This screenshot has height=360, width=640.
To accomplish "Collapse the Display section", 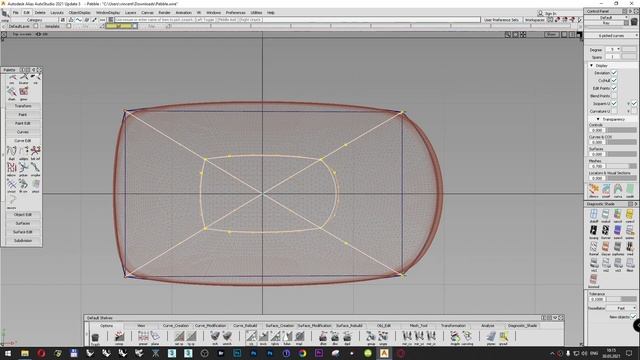I will [x=591, y=65].
